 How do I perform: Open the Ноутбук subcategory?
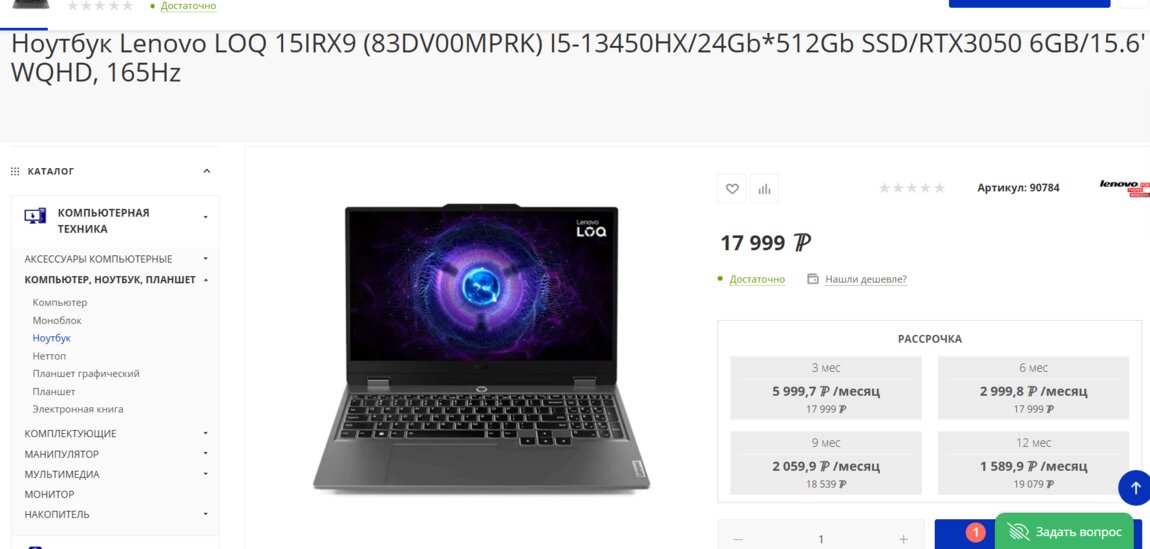click(51, 339)
